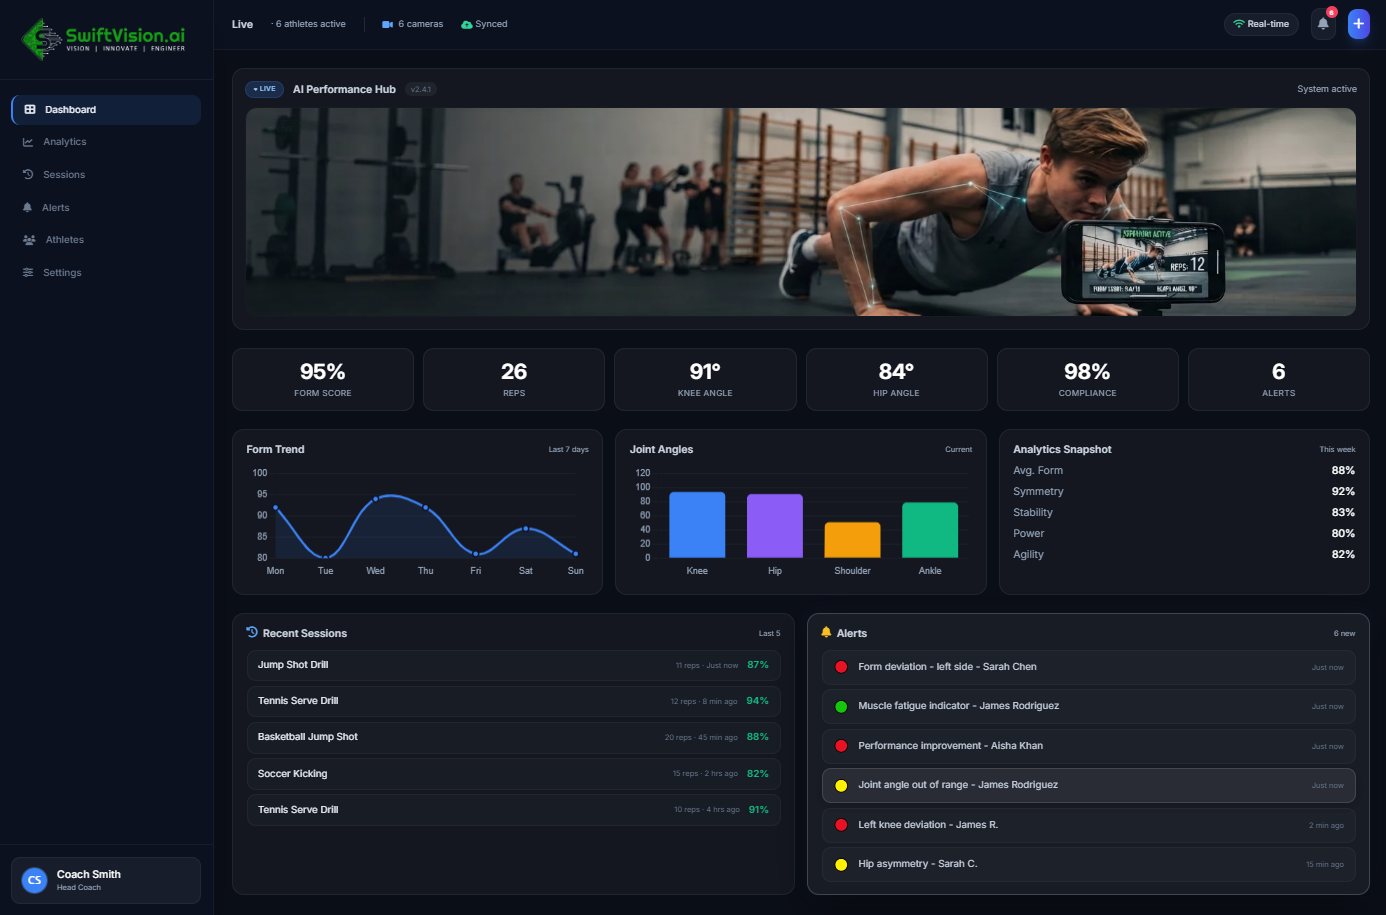Image resolution: width=1386 pixels, height=915 pixels.
Task: Open the push-up video feed image
Action: click(x=801, y=212)
